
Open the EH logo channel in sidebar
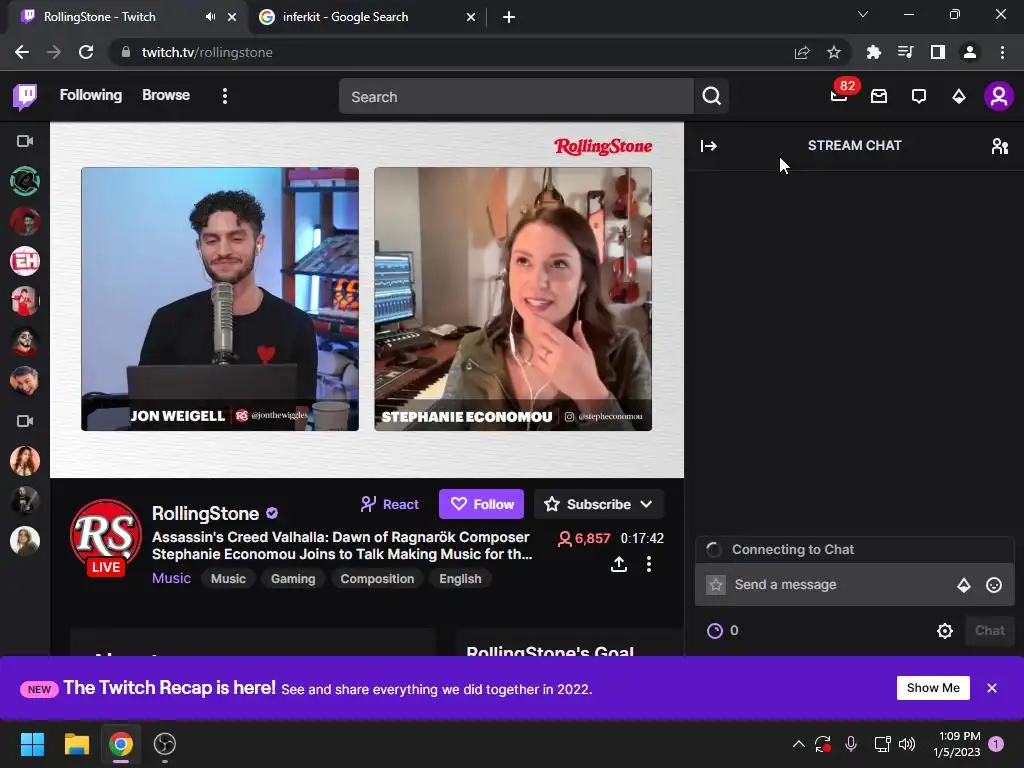(25, 261)
